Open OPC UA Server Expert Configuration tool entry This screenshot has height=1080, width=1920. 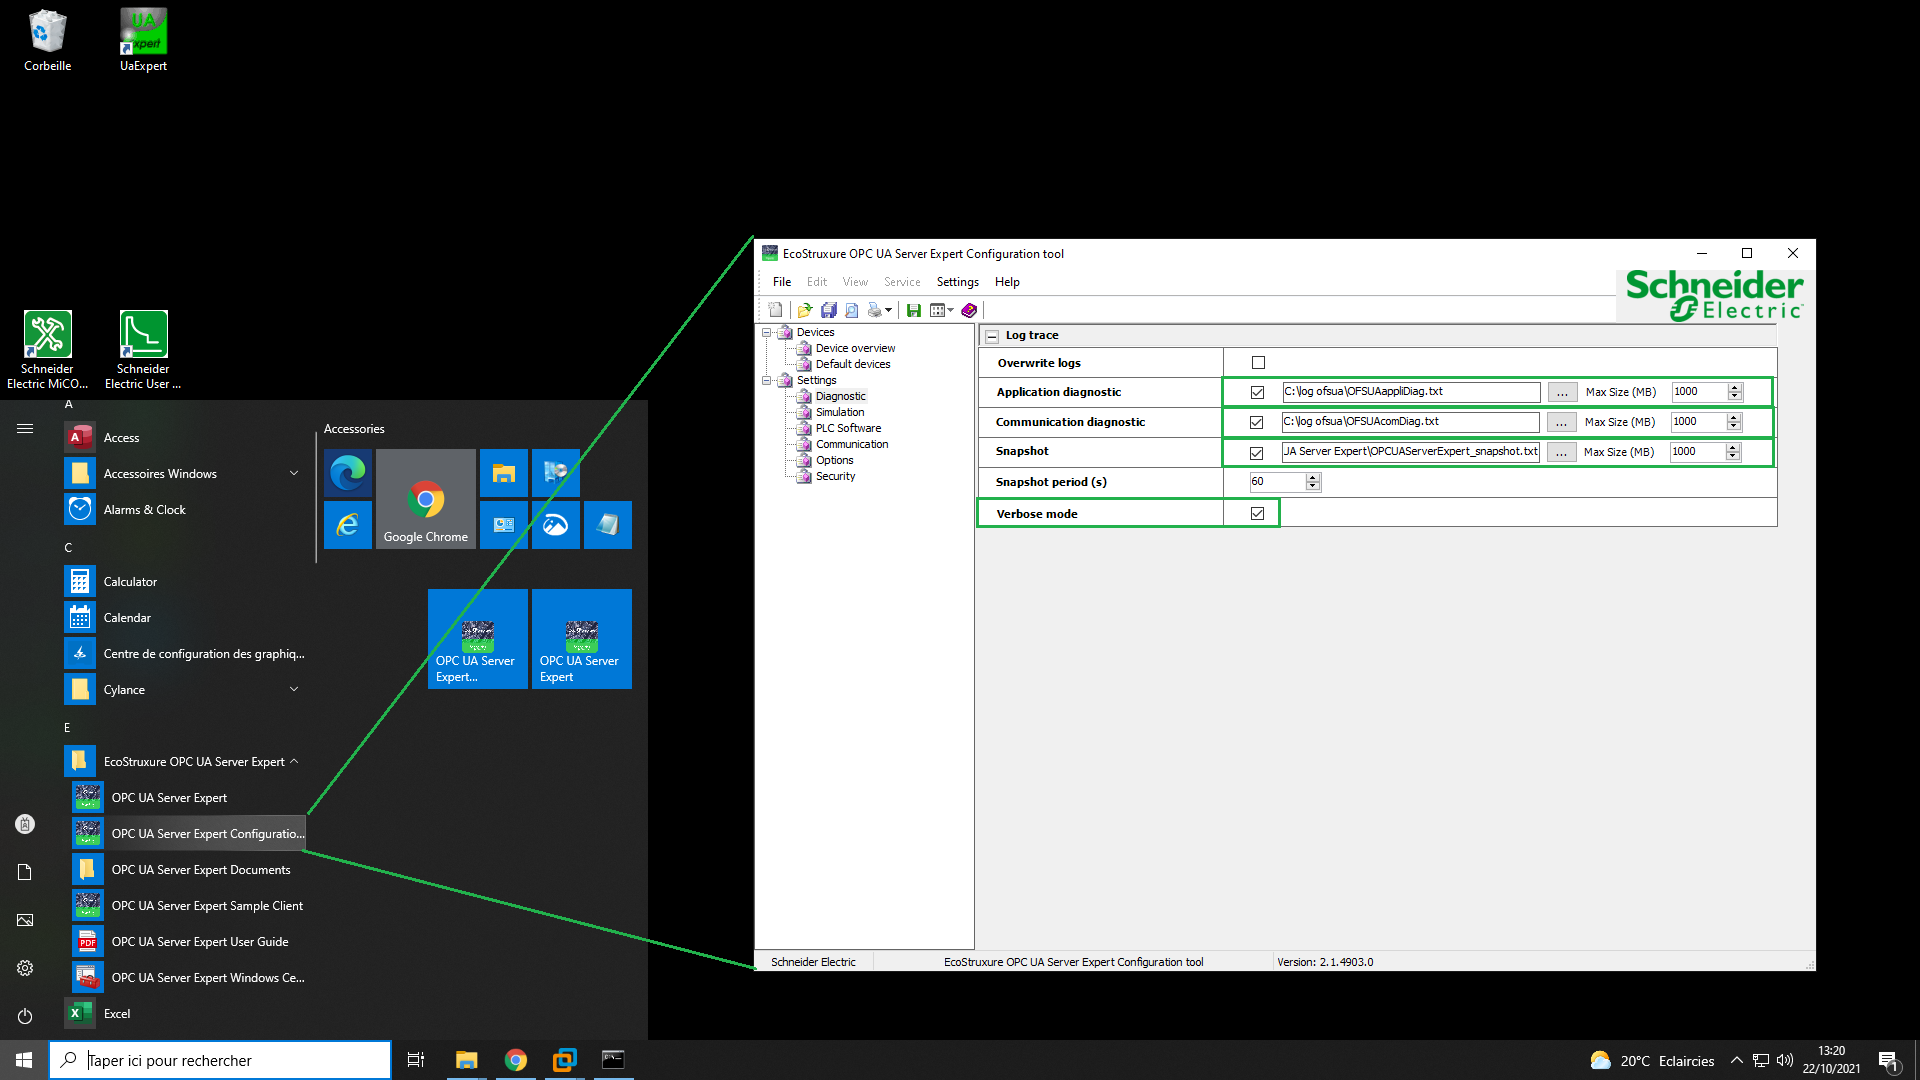[x=188, y=834]
